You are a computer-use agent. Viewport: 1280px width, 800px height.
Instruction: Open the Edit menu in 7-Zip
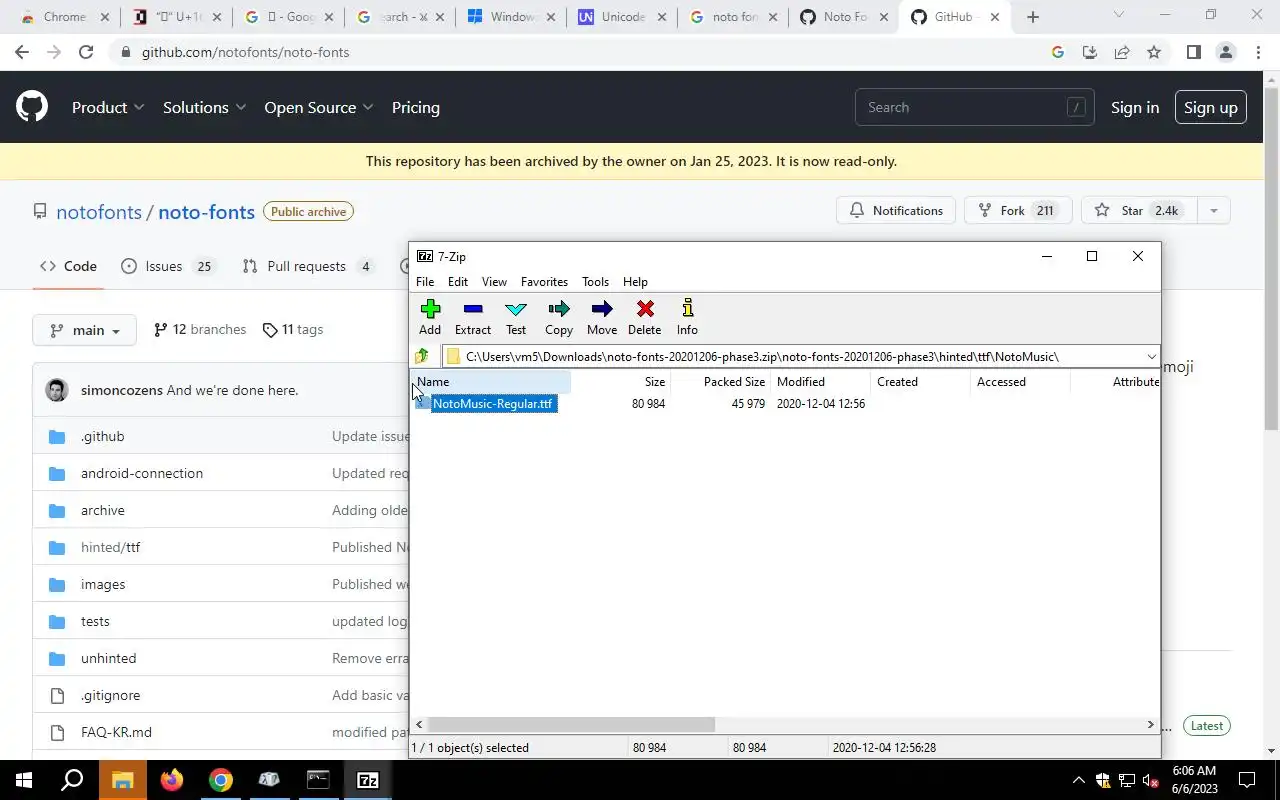(x=458, y=282)
